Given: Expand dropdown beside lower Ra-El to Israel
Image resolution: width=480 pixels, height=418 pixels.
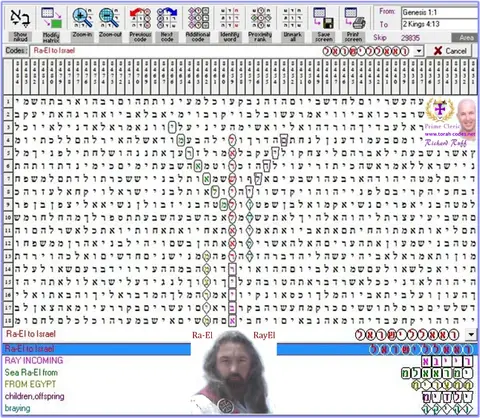Looking at the screenshot, I should click(x=471, y=334).
